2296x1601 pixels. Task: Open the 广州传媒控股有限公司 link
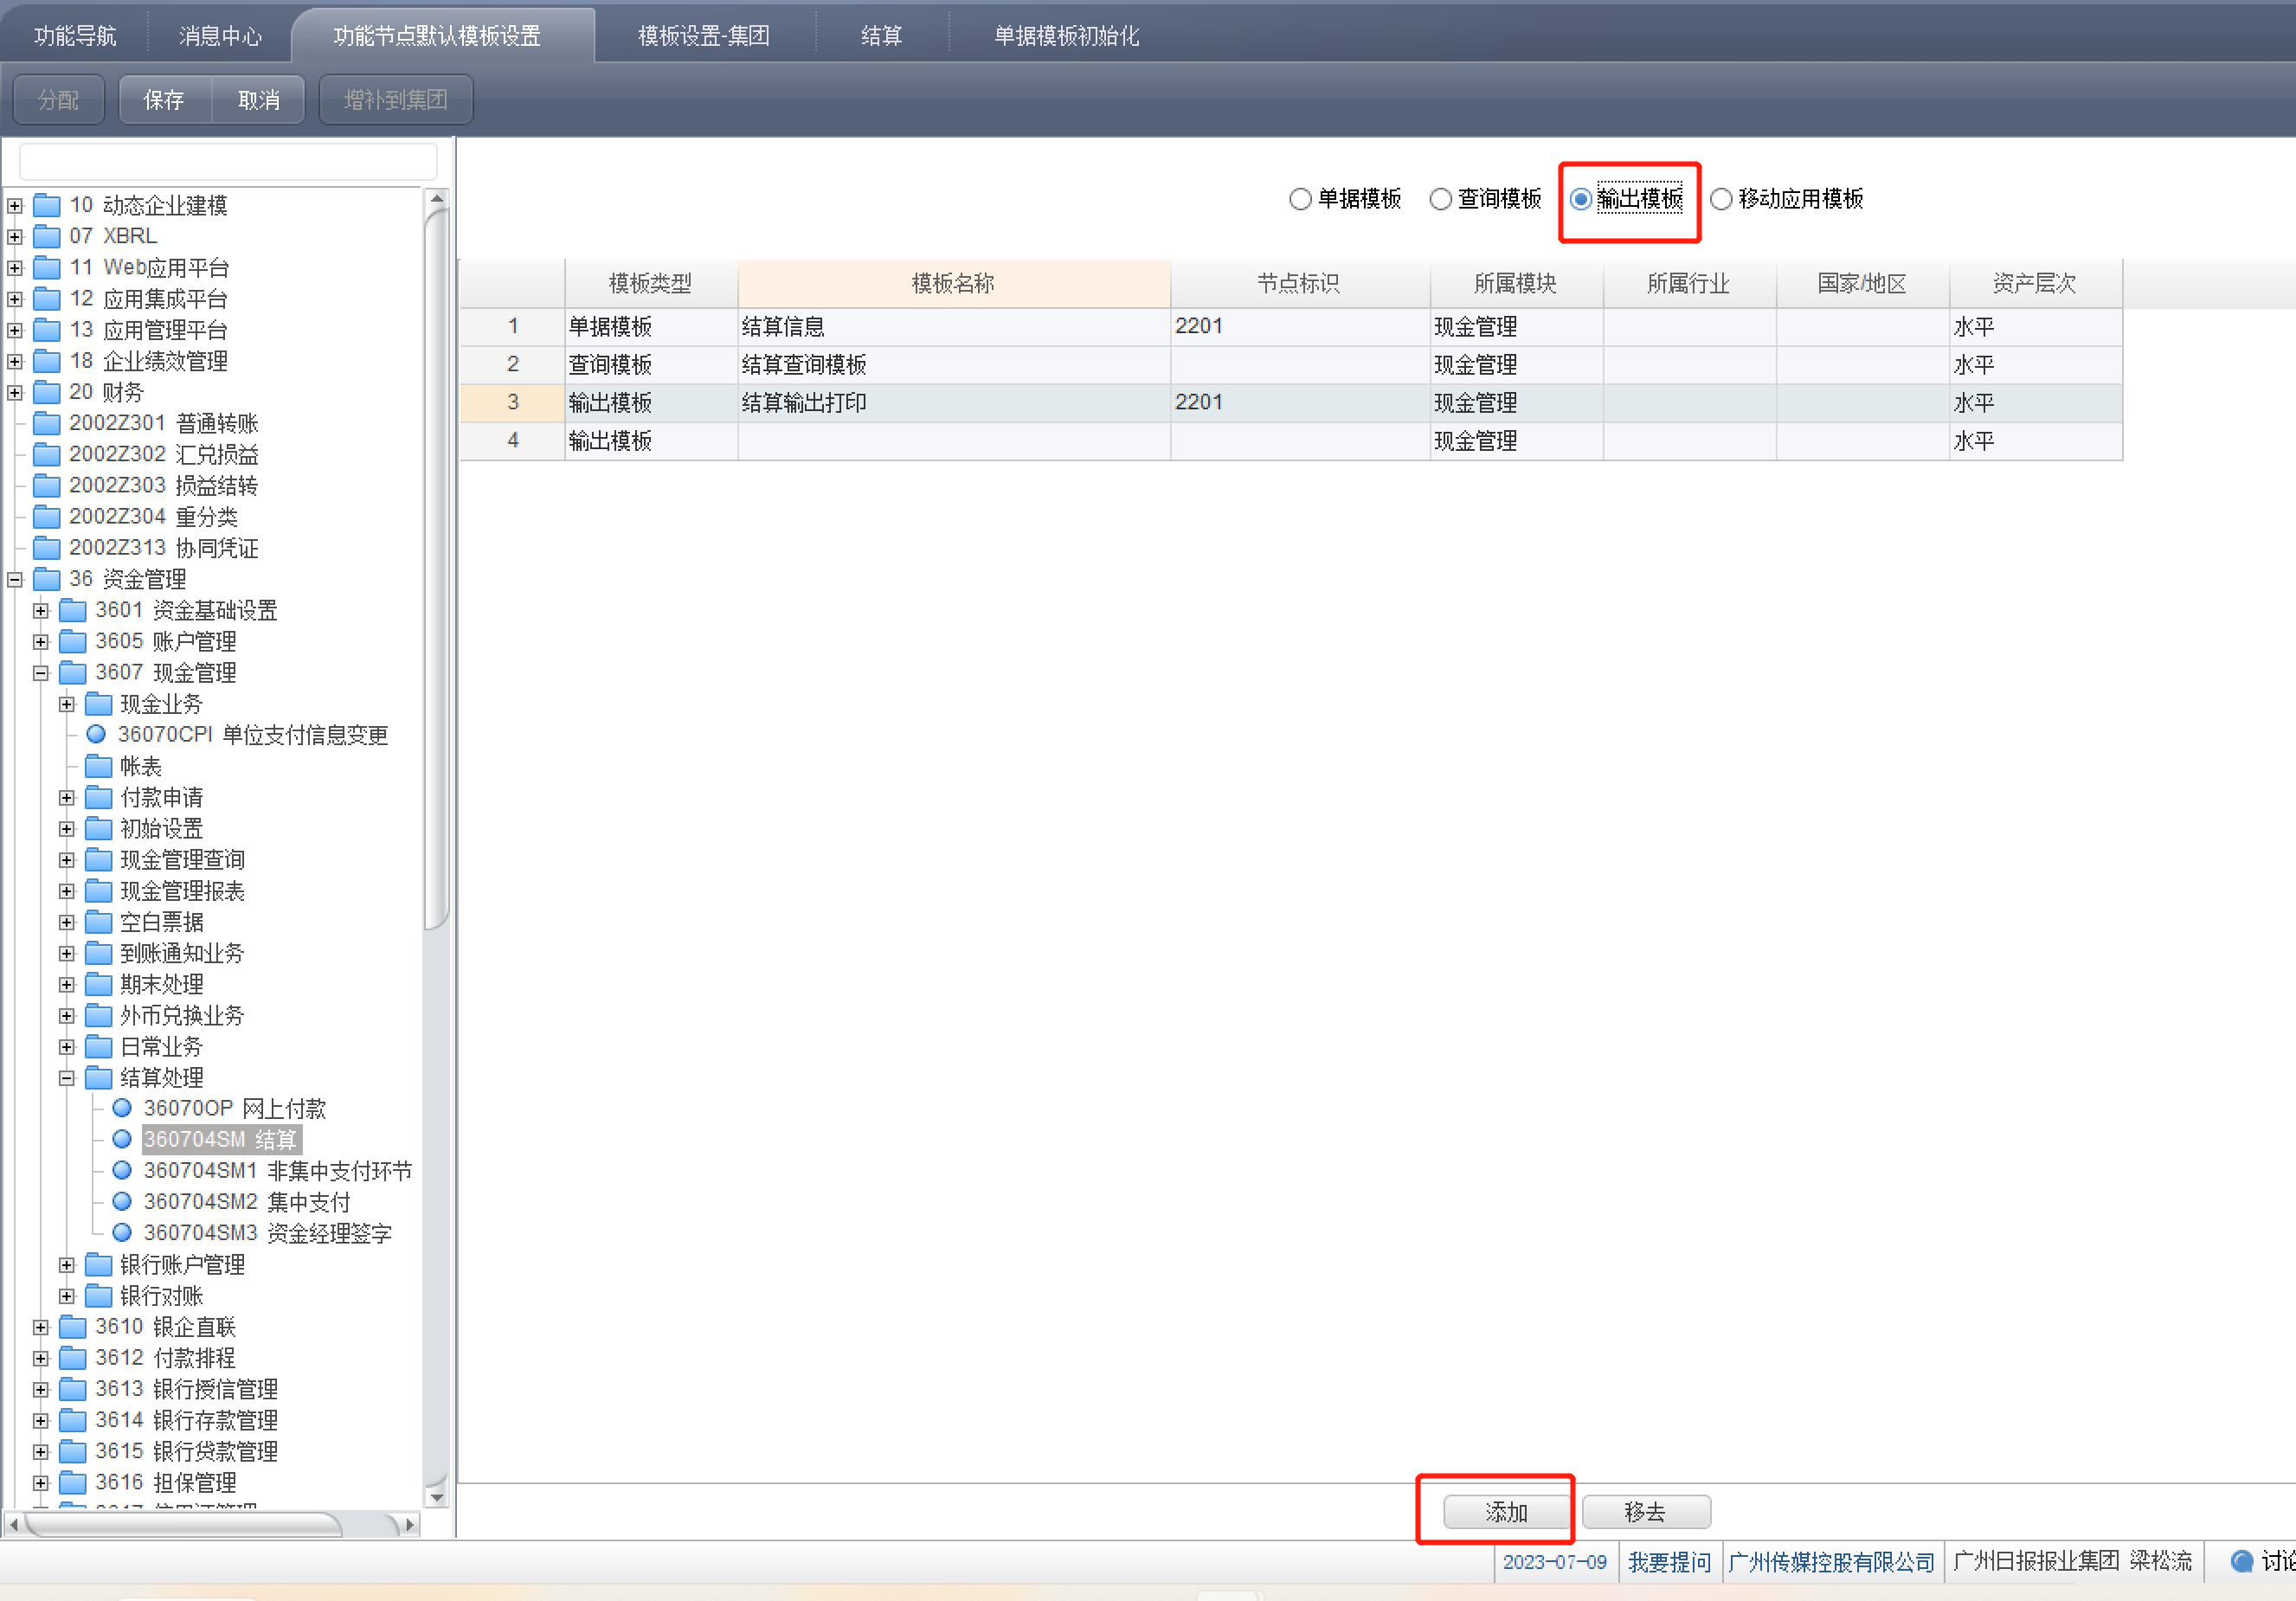1831,1561
